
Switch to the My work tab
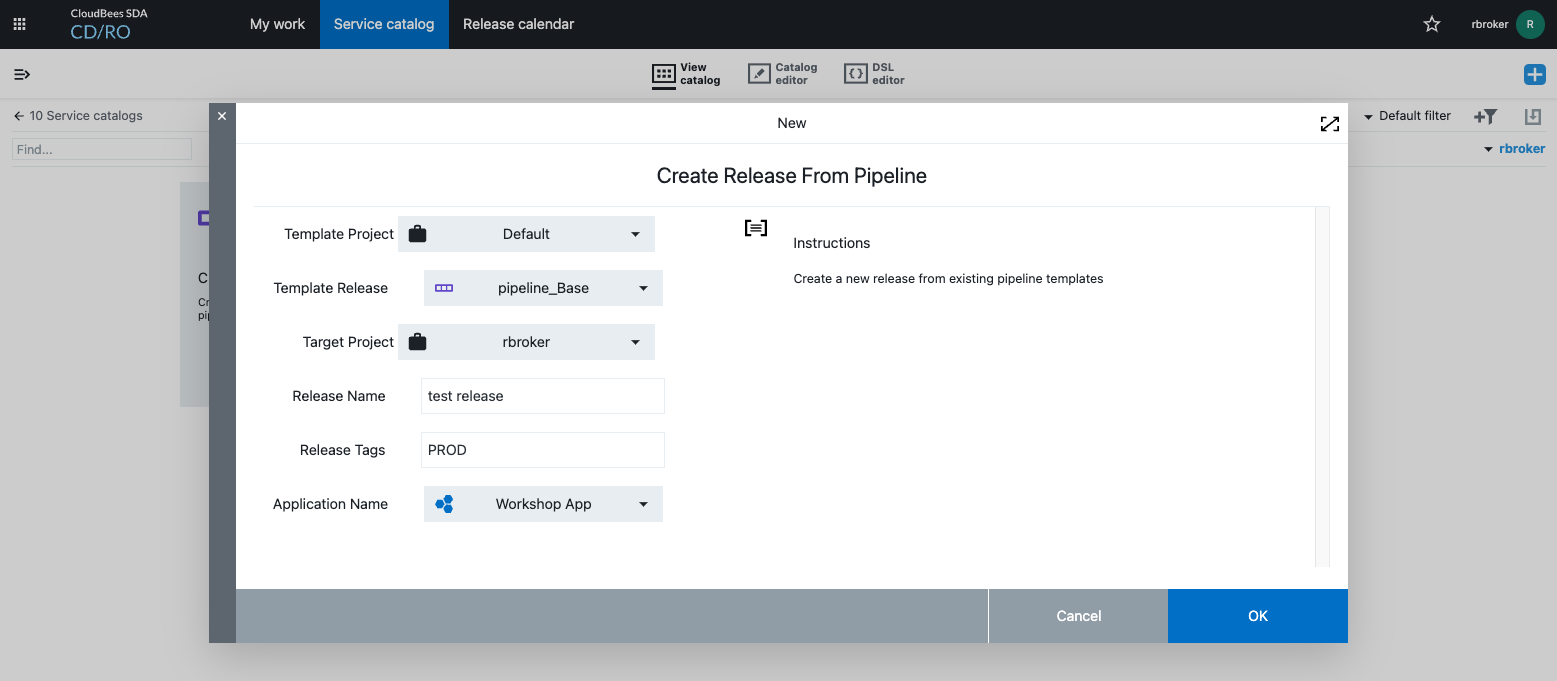pos(277,24)
